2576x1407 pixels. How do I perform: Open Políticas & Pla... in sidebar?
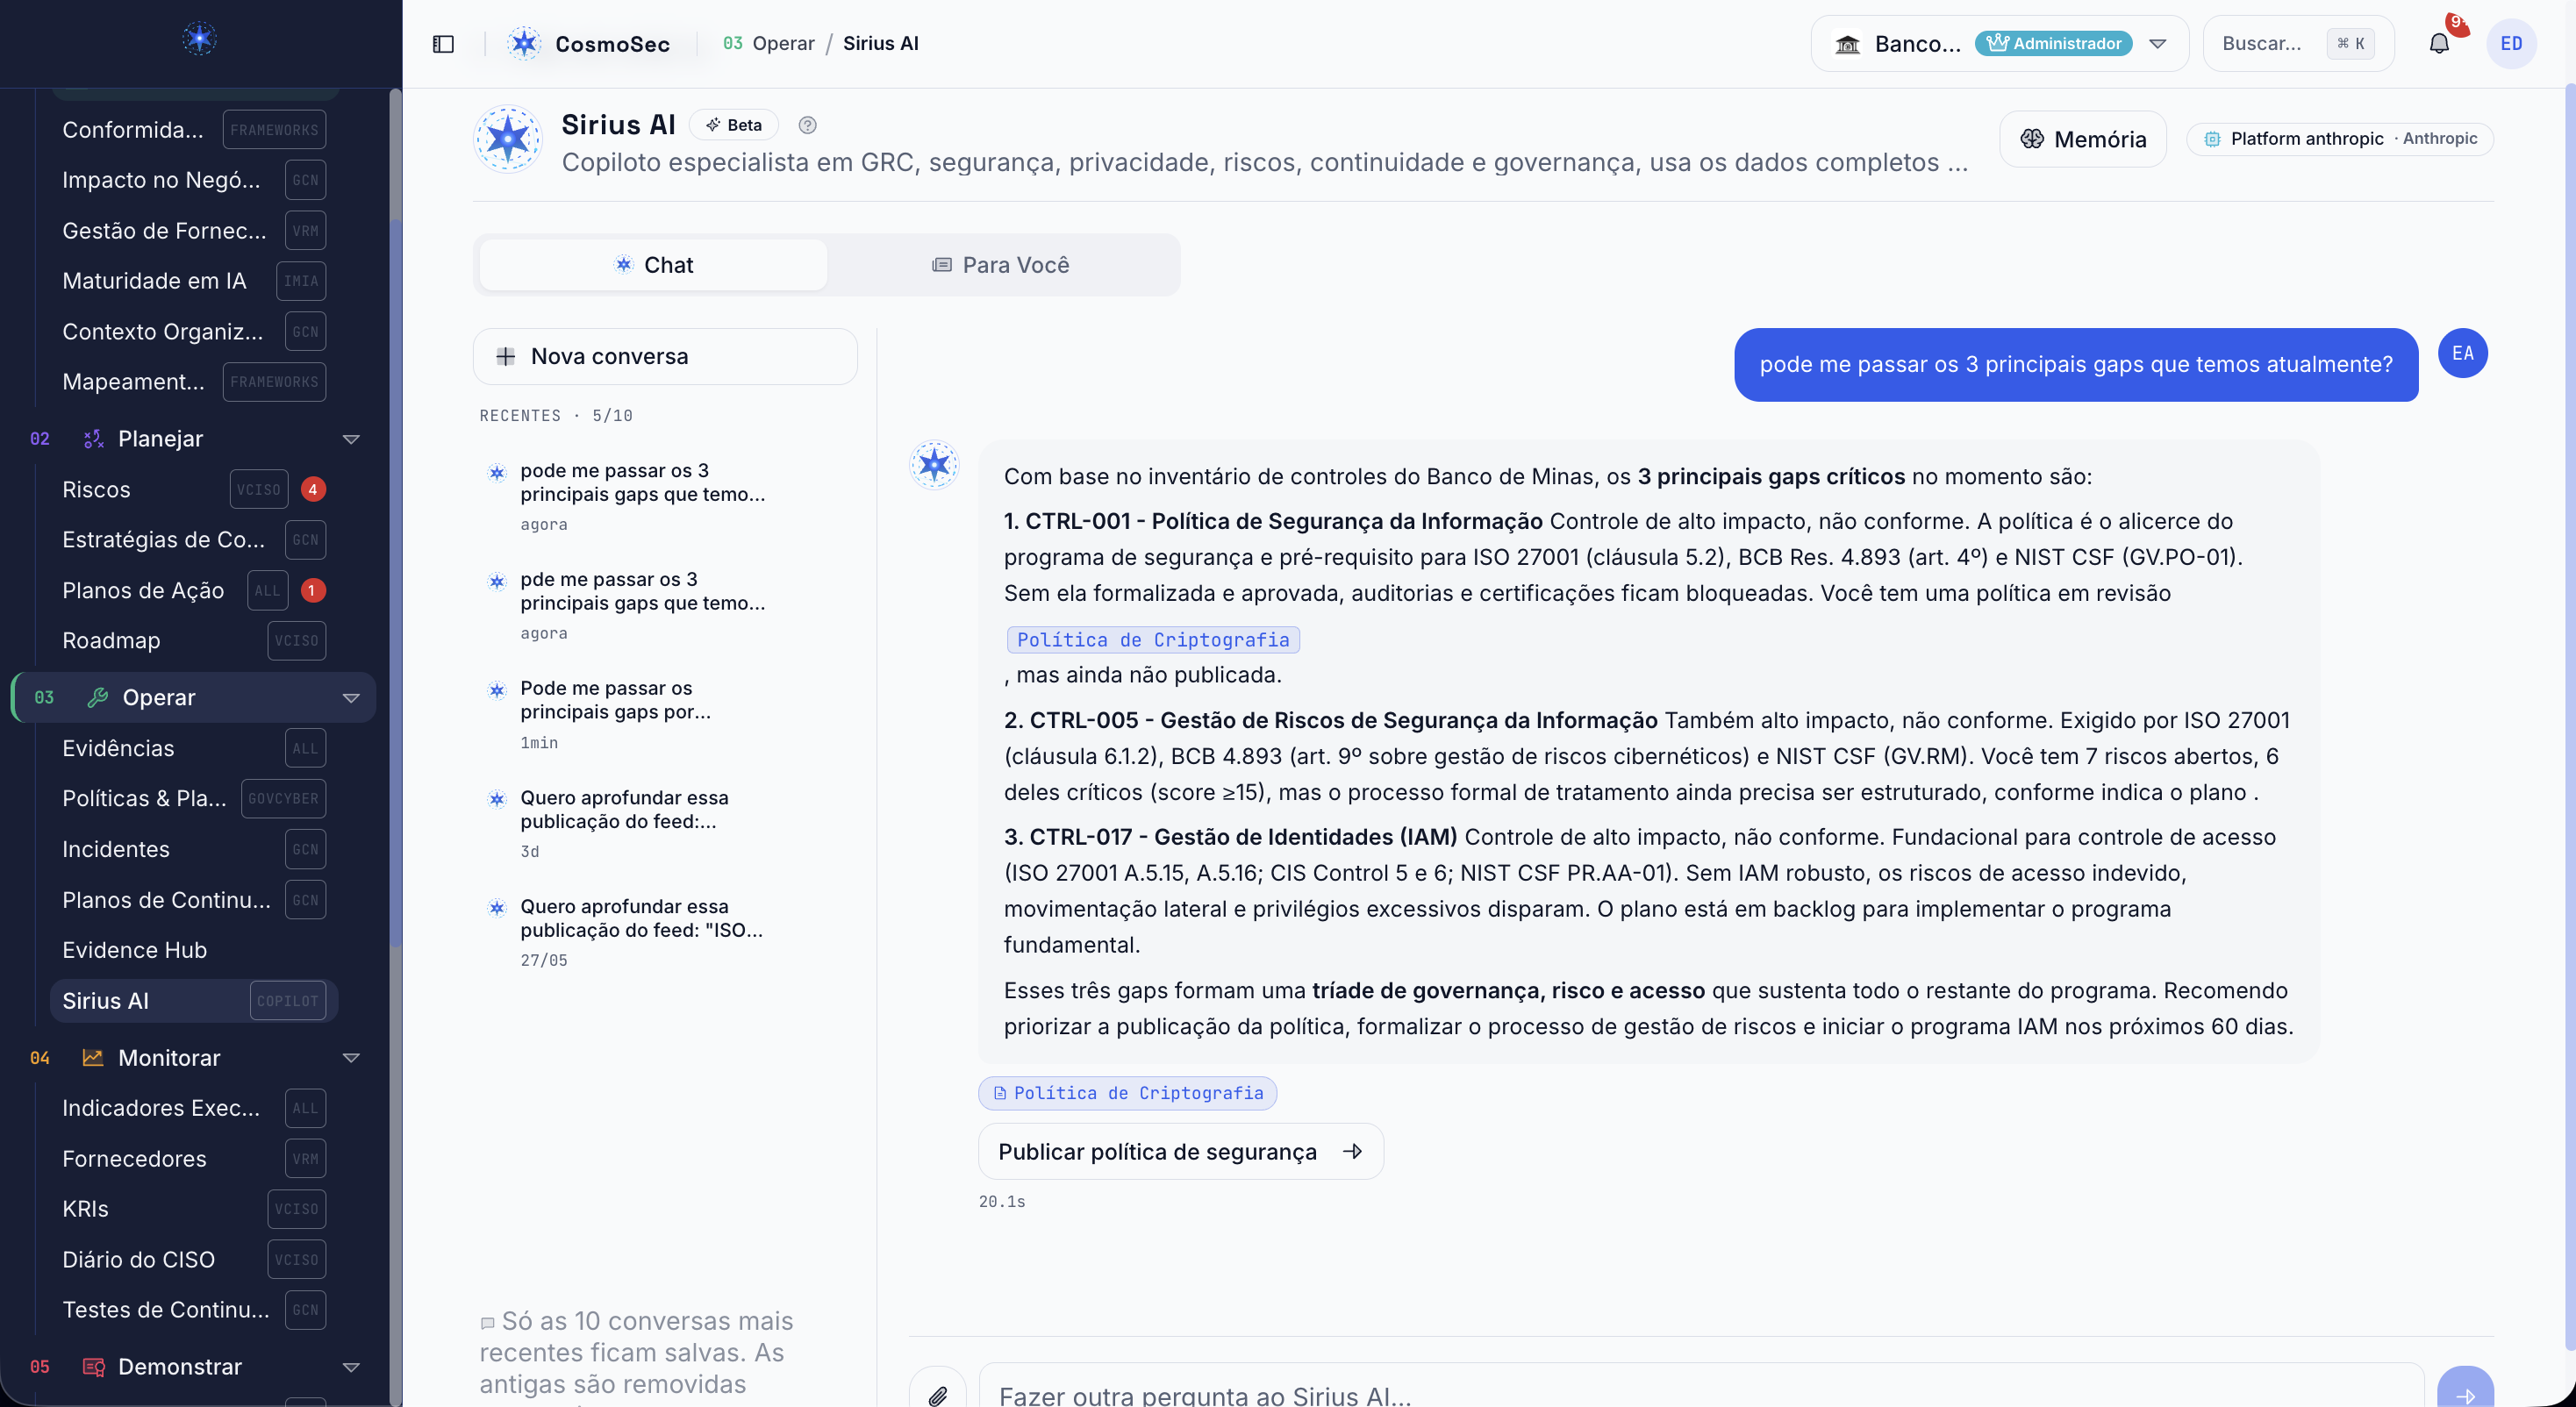194,798
